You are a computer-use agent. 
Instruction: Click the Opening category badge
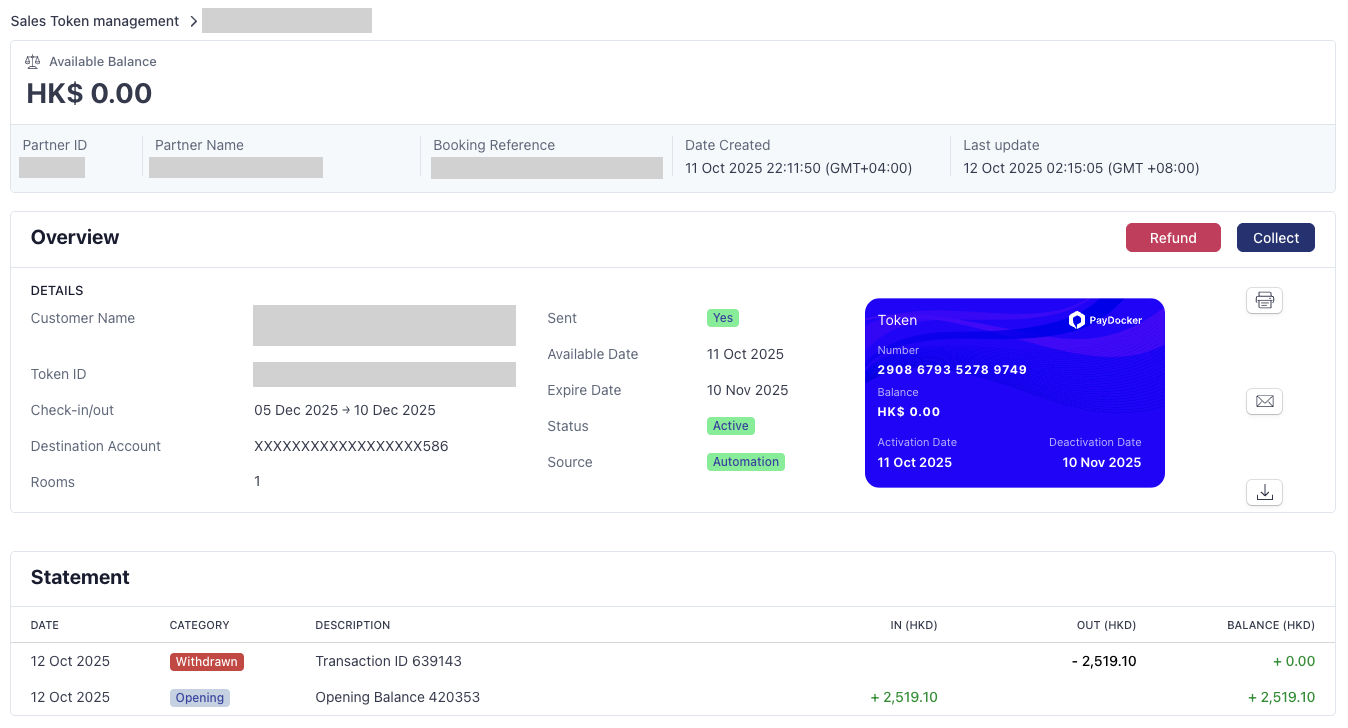click(199, 697)
